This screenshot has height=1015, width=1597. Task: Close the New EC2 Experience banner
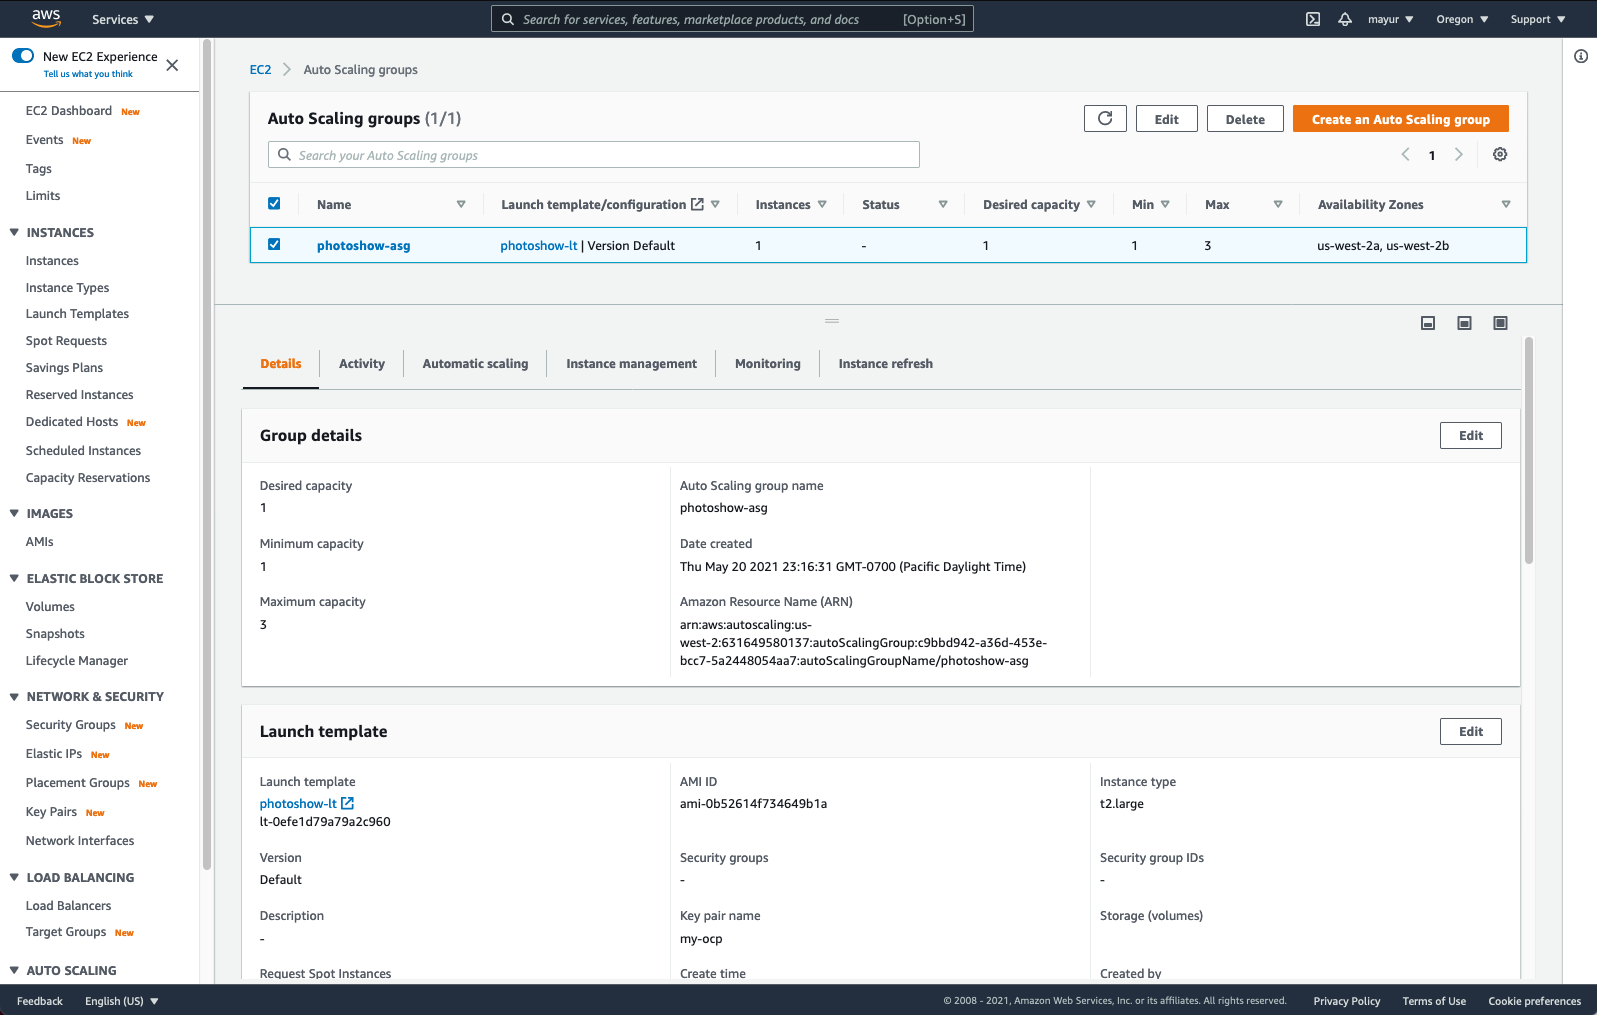(x=172, y=65)
